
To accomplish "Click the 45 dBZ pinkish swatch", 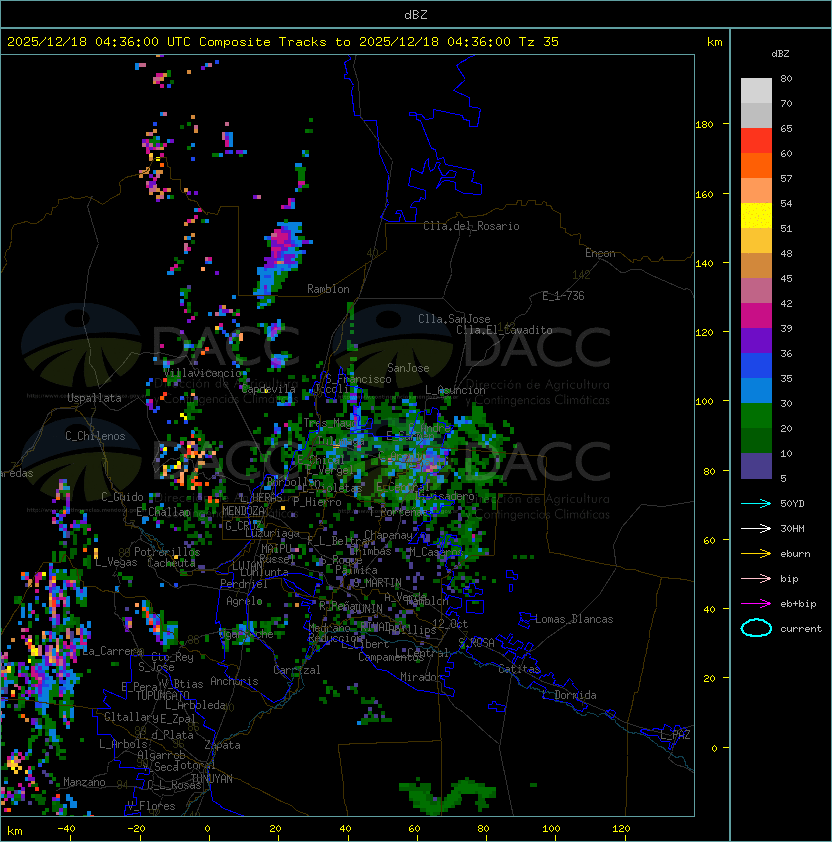I will pos(756,291).
